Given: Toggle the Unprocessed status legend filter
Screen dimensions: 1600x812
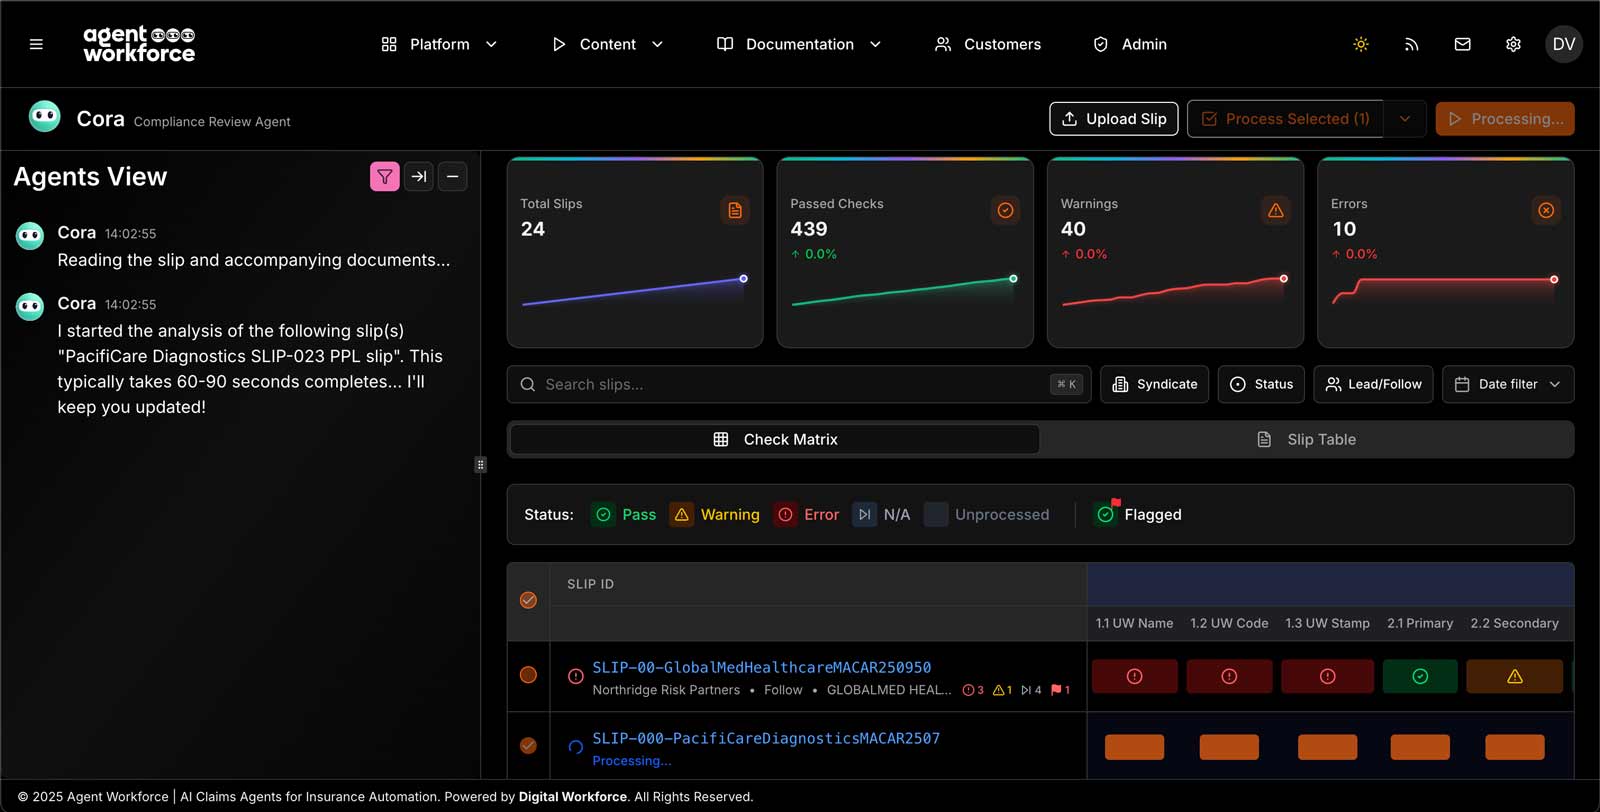Looking at the screenshot, I should pos(987,515).
